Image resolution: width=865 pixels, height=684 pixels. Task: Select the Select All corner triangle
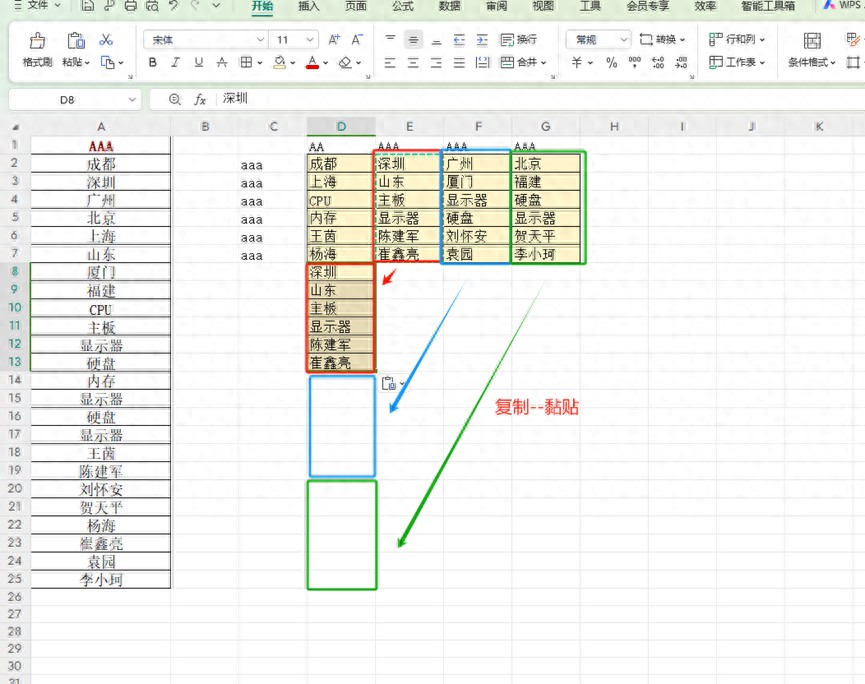[x=15, y=127]
